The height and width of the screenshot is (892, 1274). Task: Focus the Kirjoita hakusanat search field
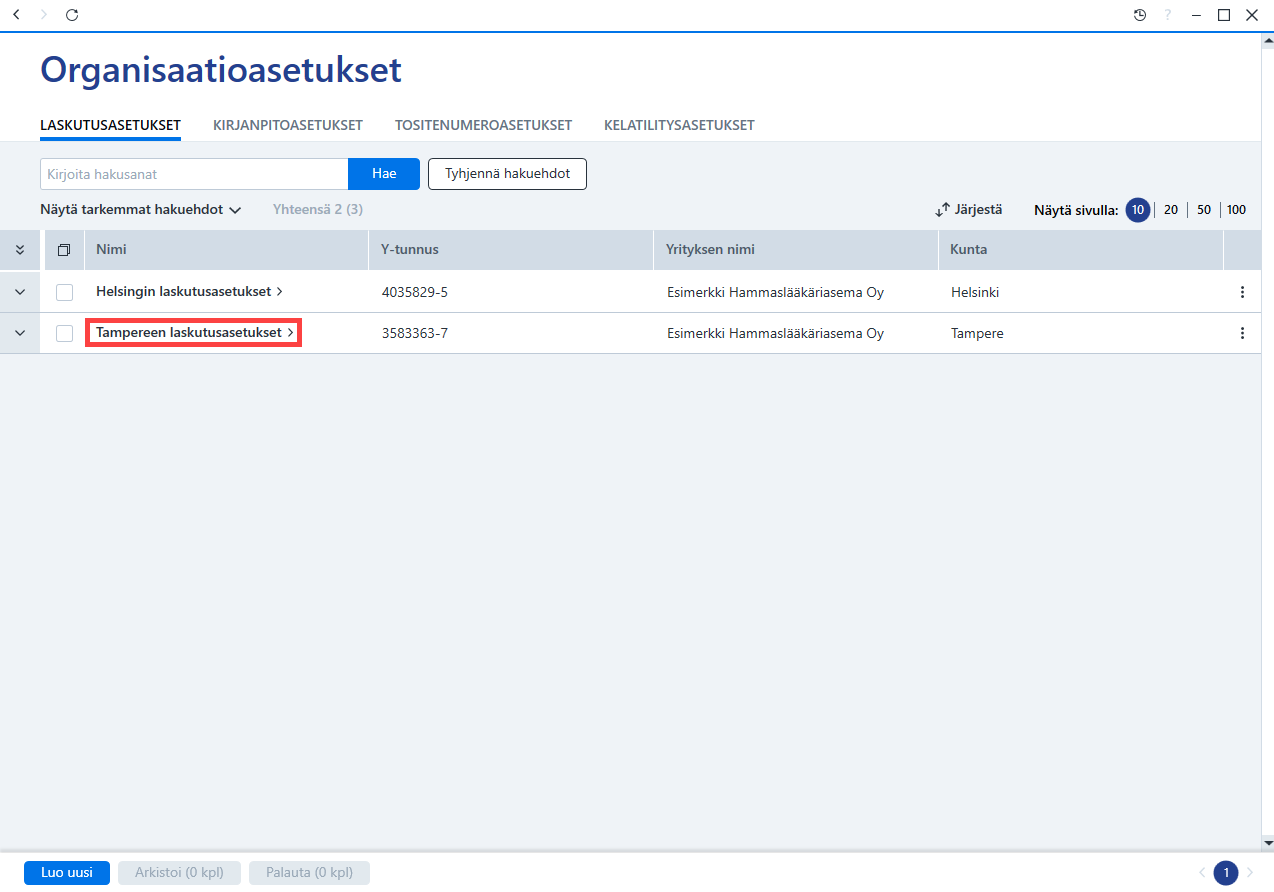click(194, 173)
